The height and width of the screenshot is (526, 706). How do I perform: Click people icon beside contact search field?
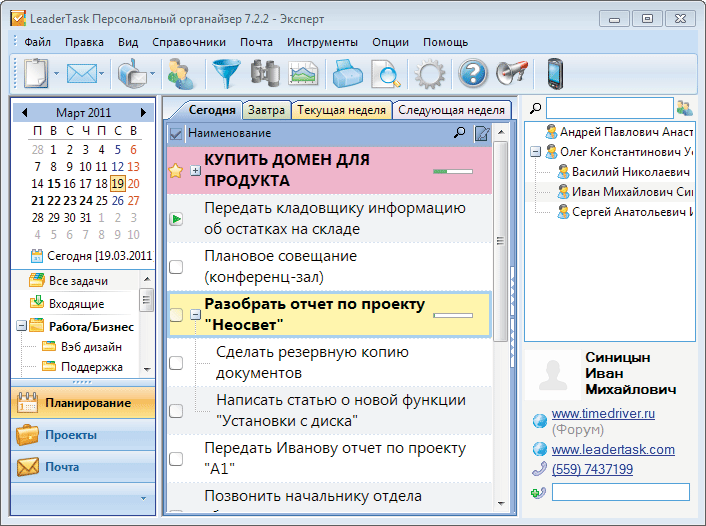click(x=684, y=108)
